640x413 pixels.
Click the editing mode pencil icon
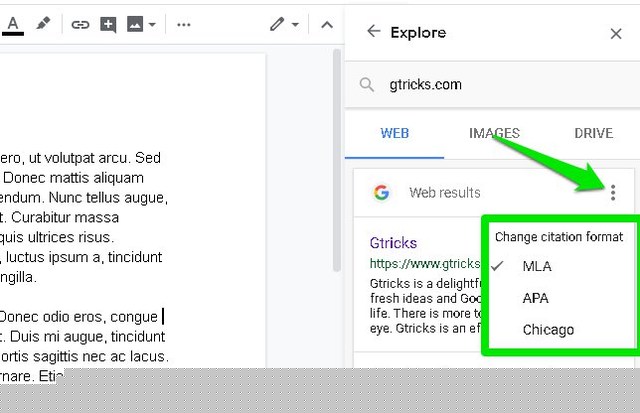277,24
